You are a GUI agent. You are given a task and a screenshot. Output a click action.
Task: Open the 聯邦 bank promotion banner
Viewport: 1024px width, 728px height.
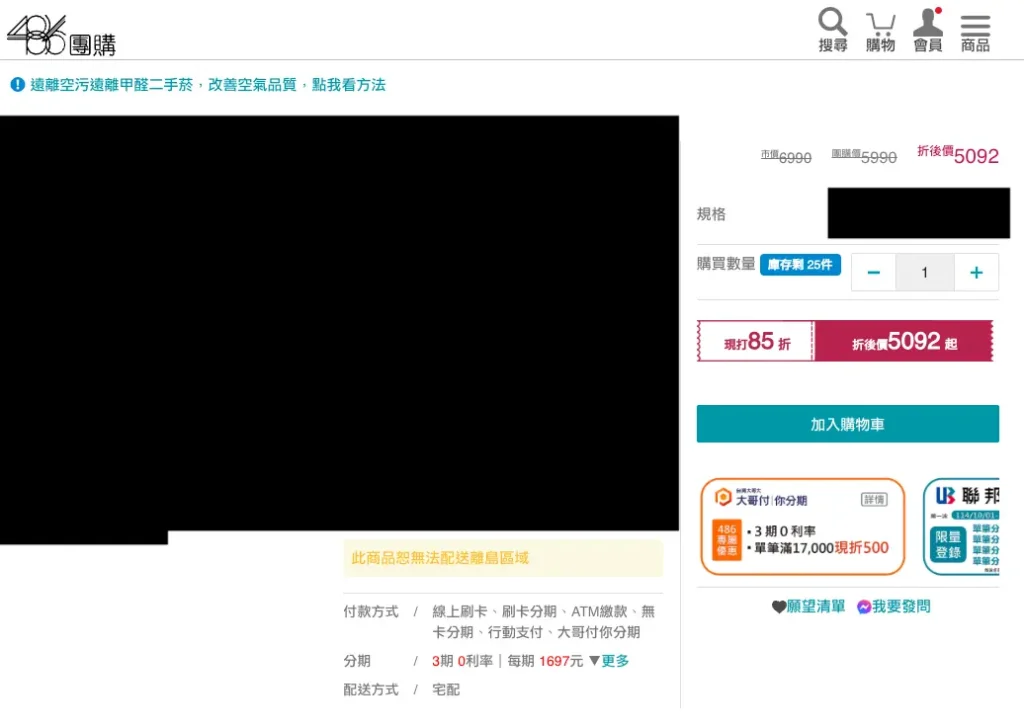pyautogui.click(x=961, y=526)
